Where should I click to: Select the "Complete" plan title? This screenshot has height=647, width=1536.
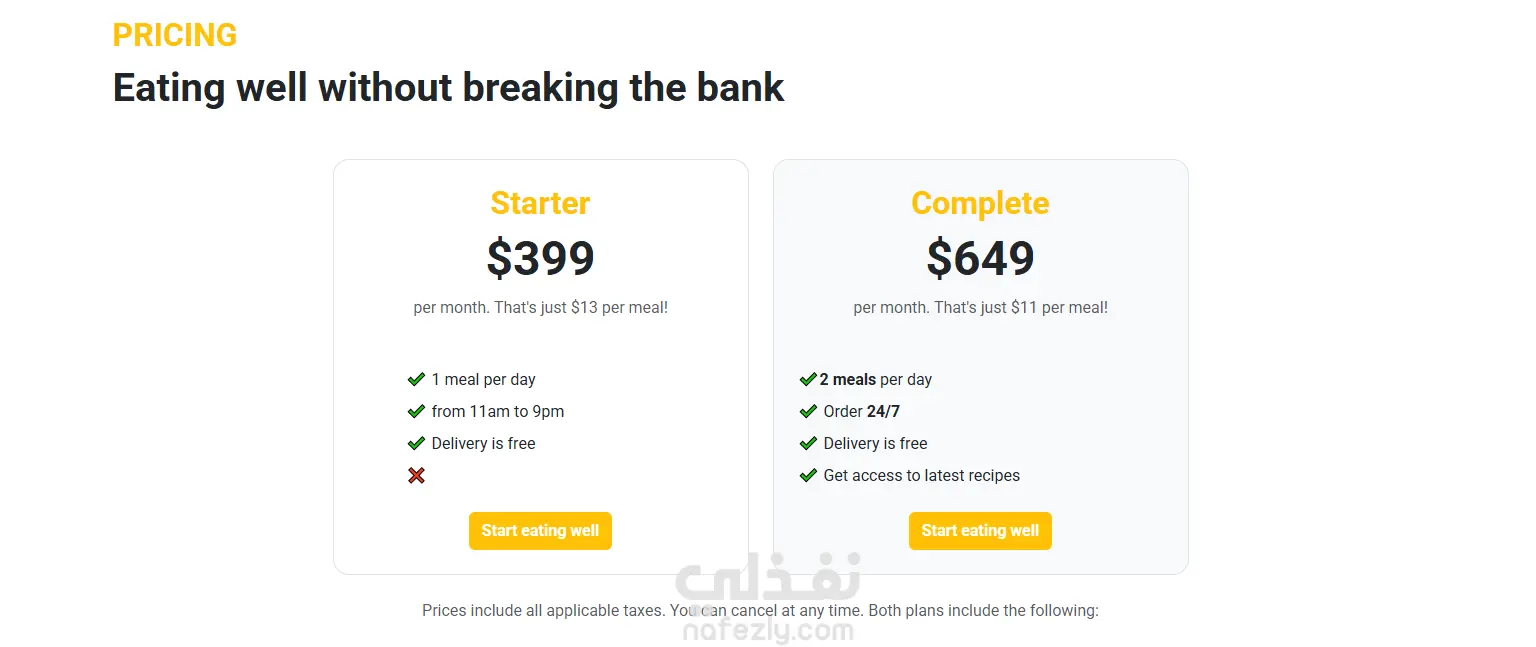tap(980, 203)
